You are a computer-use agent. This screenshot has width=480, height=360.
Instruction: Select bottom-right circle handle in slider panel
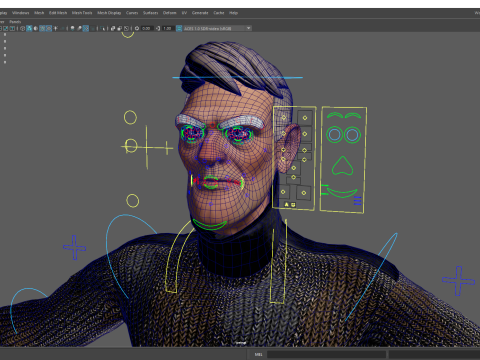304,193
